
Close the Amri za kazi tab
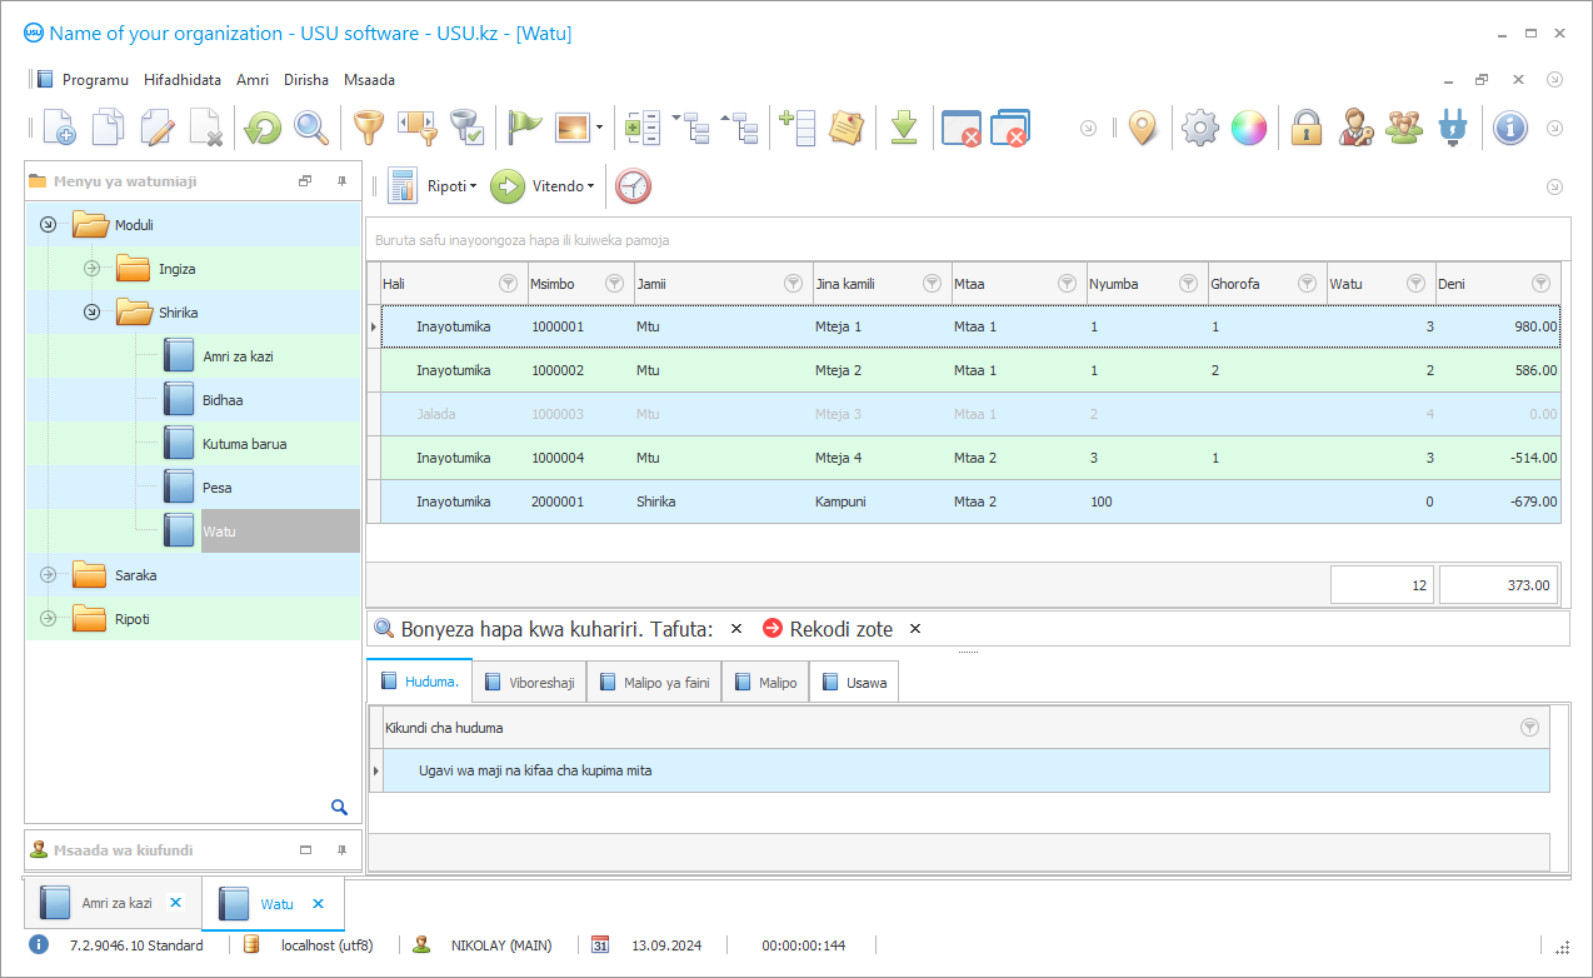[x=176, y=902]
